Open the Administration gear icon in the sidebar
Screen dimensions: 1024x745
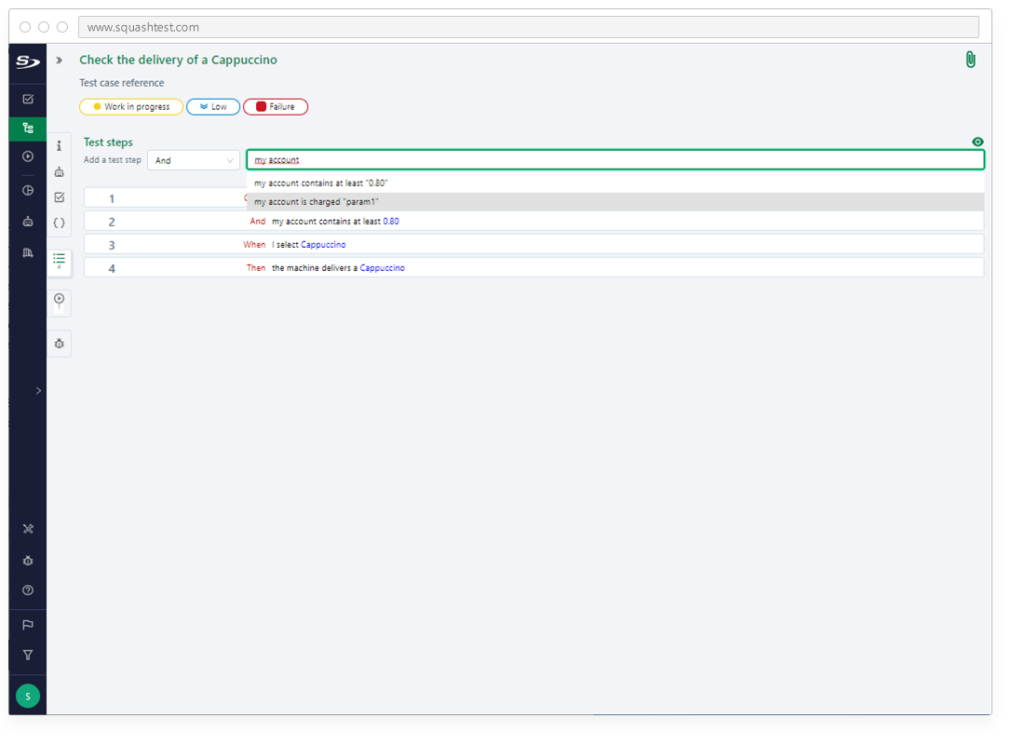(27, 560)
